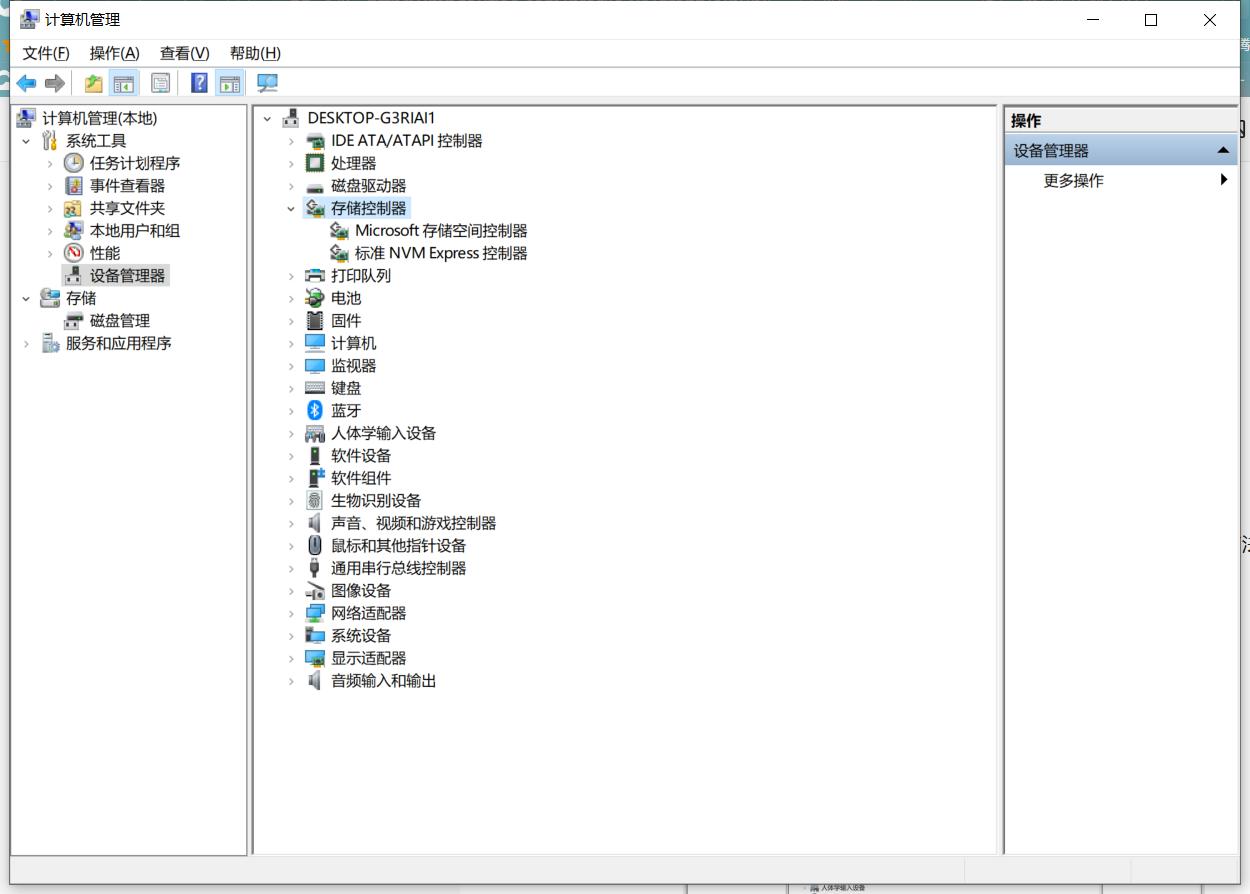Image resolution: width=1250 pixels, height=894 pixels.
Task: Select 标准 NVM Express 控制器 device
Action: point(441,253)
